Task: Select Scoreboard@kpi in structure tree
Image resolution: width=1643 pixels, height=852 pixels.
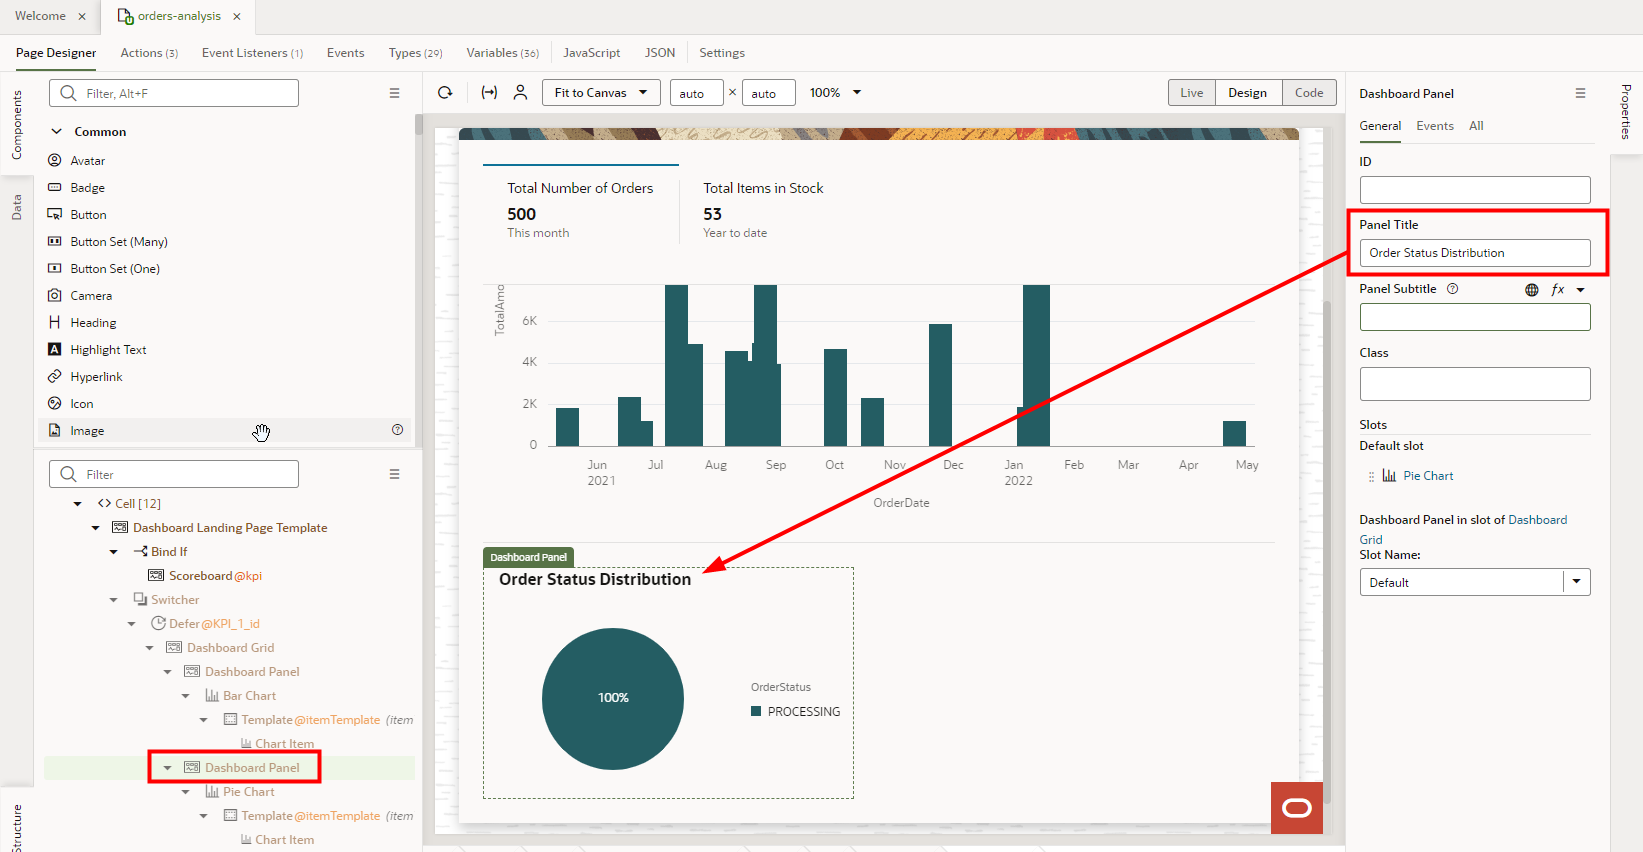Action: tap(215, 576)
